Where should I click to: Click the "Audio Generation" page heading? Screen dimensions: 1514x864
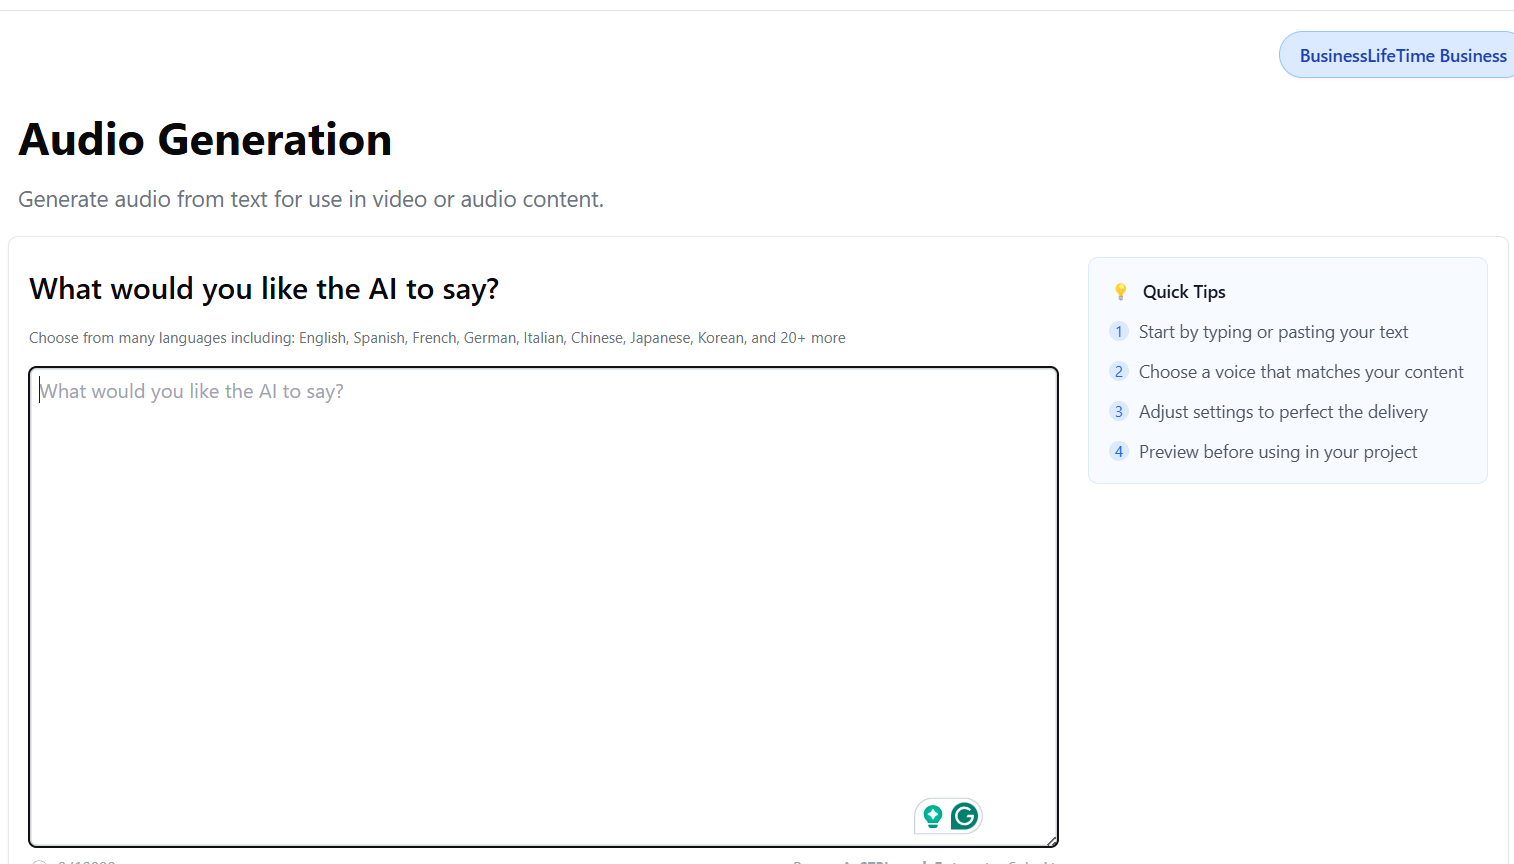click(205, 139)
